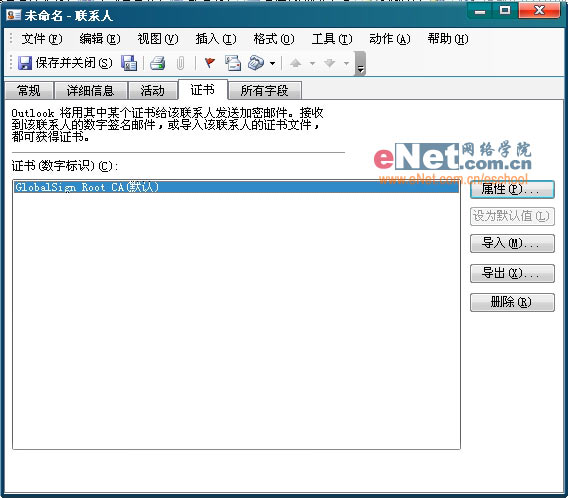
Task: Click the 导入(M)... button
Action: (x=512, y=243)
